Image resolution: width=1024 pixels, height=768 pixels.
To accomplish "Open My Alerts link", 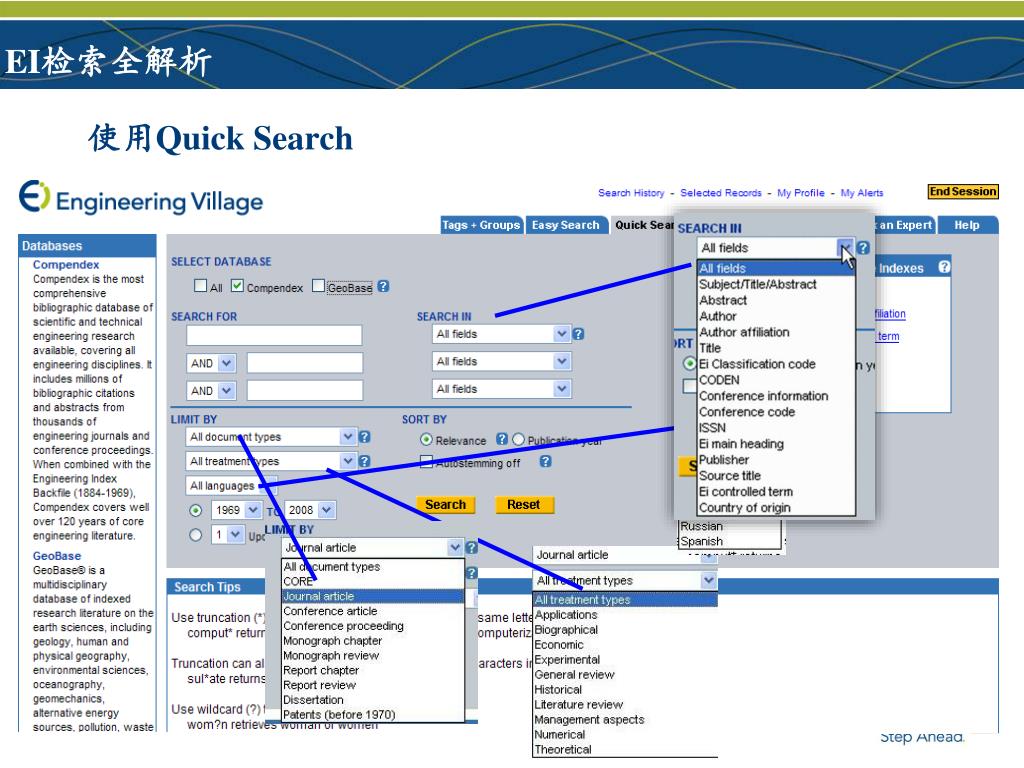I will click(862, 193).
